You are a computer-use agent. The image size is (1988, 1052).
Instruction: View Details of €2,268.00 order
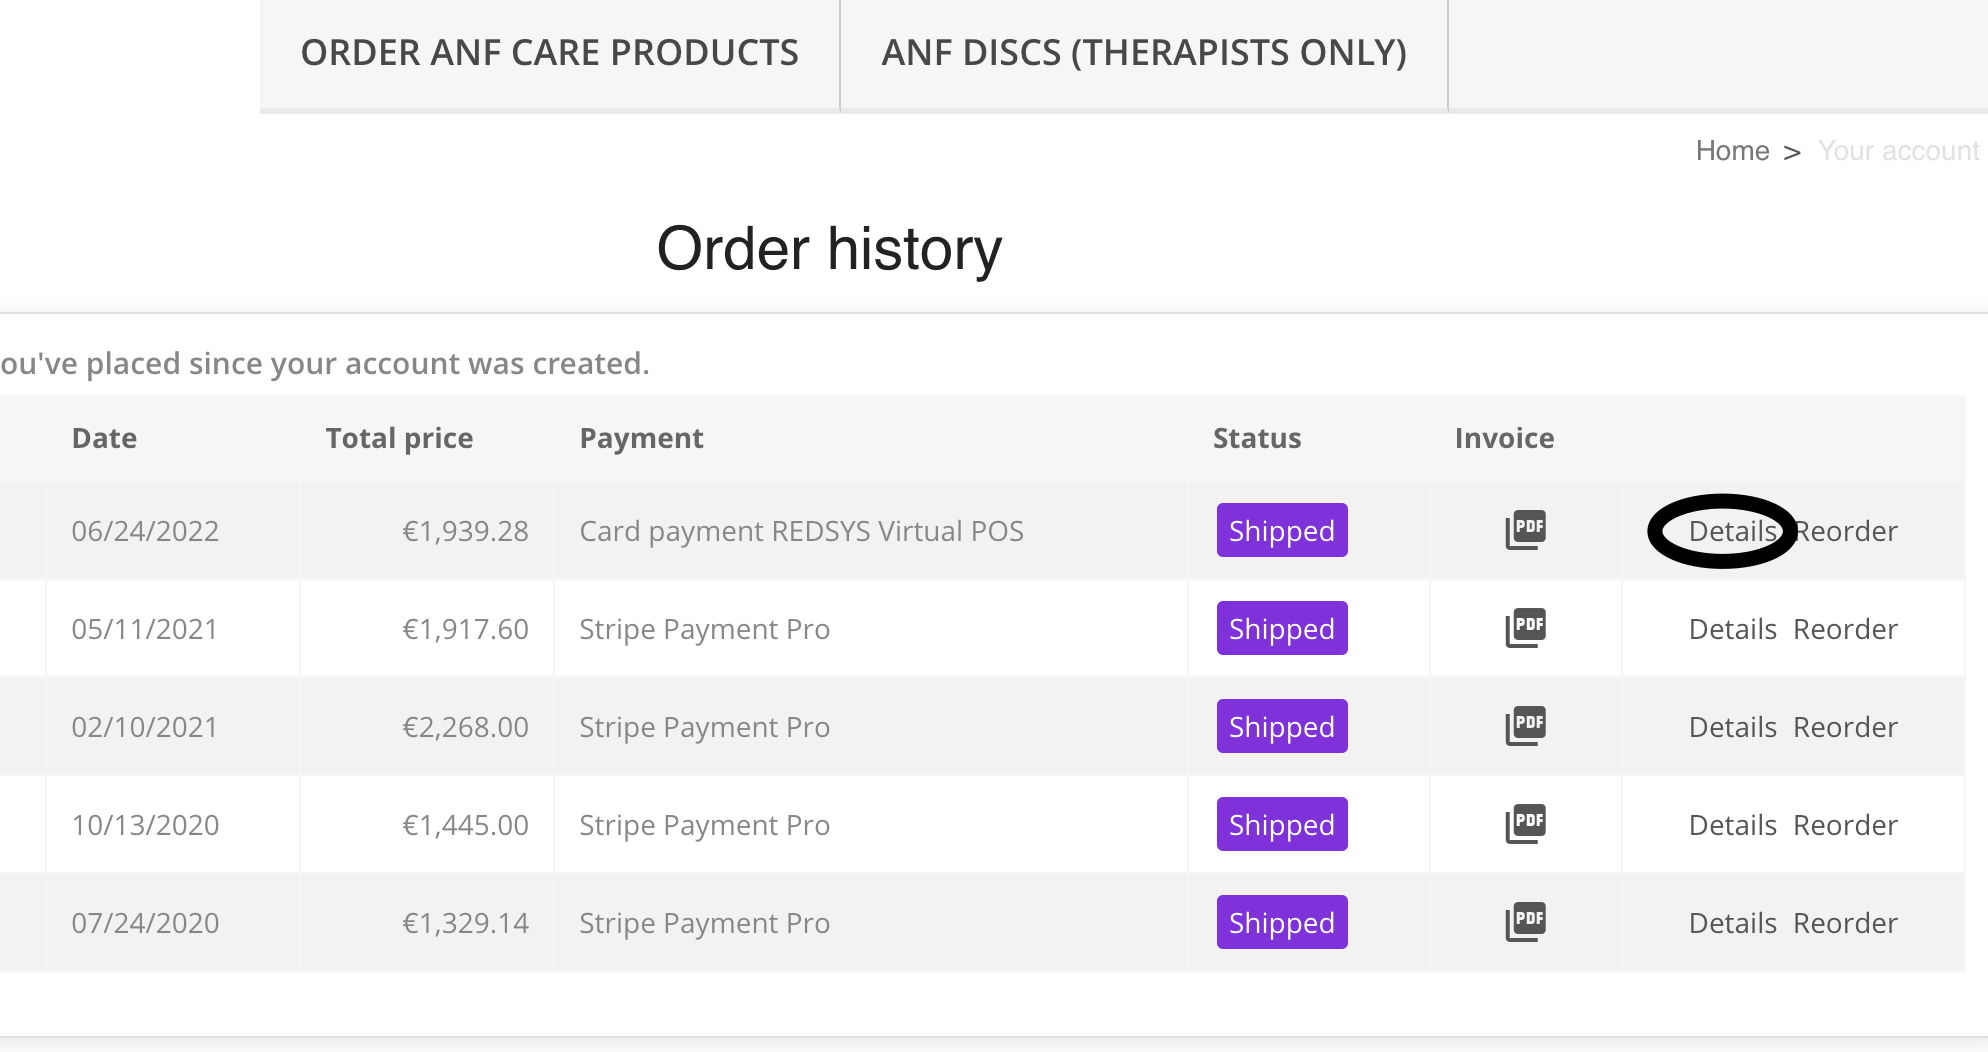click(1732, 727)
